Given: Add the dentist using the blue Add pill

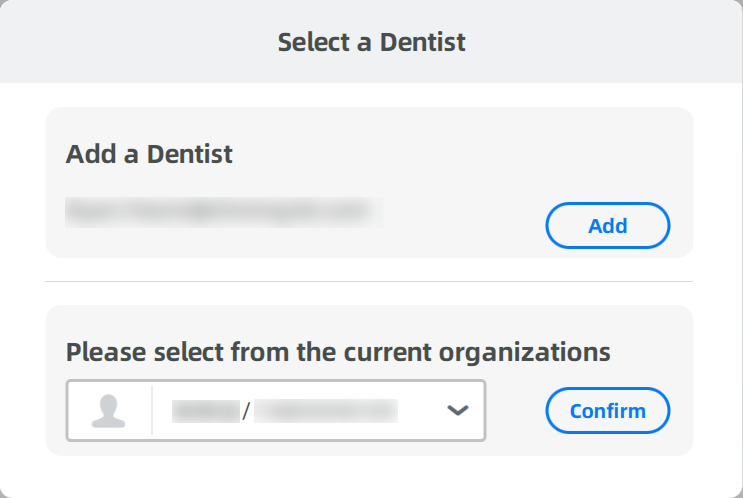Looking at the screenshot, I should 607,226.
